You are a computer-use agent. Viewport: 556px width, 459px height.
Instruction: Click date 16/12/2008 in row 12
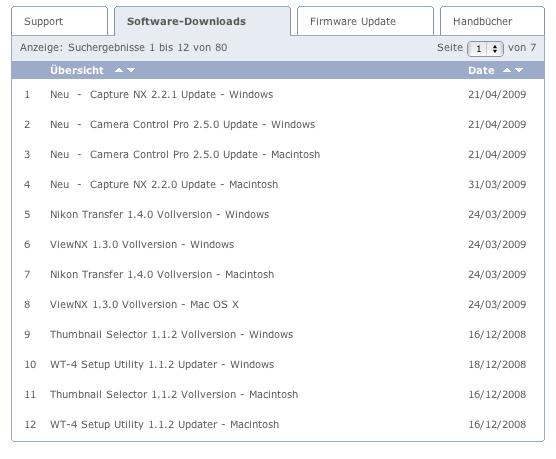(x=497, y=424)
